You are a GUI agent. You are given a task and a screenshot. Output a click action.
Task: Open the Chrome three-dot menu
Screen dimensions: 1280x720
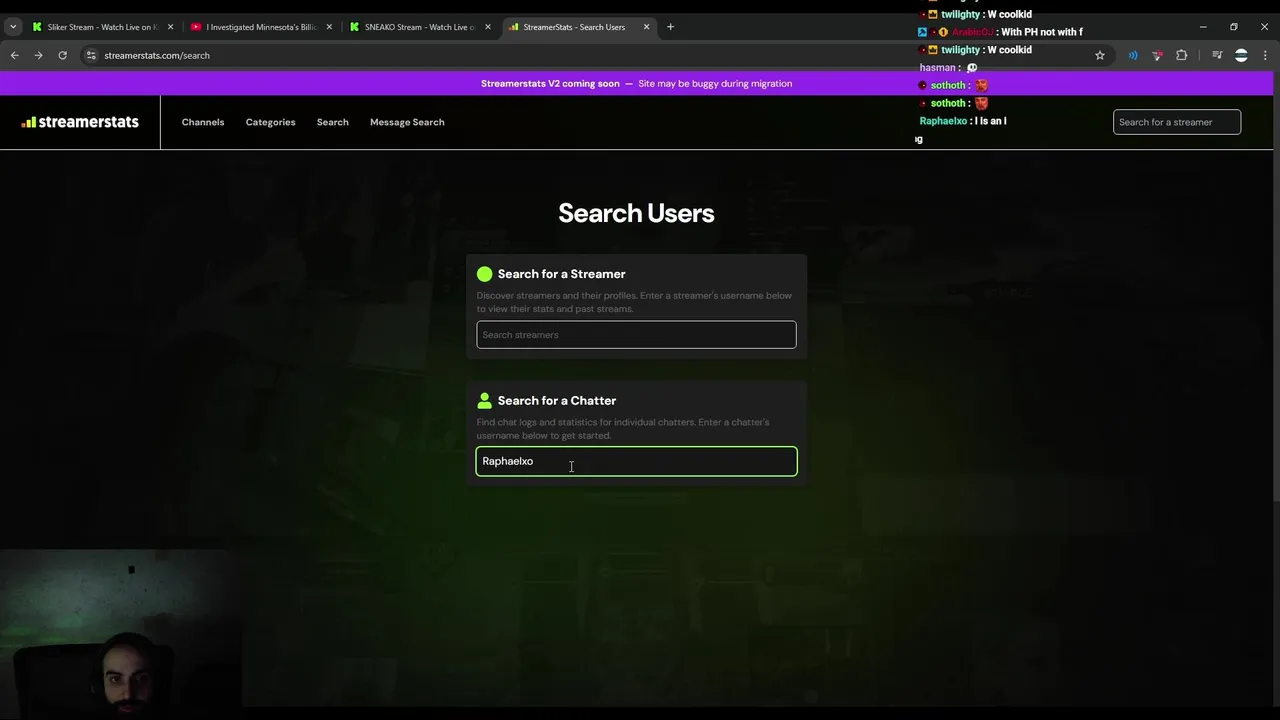[x=1265, y=55]
